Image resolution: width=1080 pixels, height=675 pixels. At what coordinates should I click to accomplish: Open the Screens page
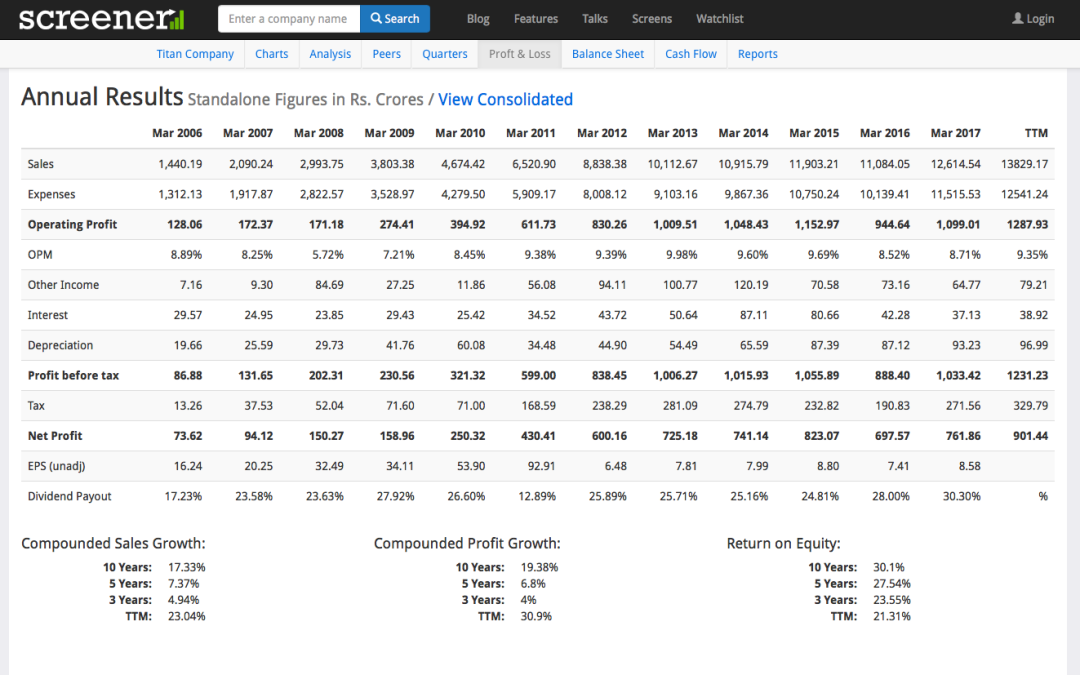652,19
